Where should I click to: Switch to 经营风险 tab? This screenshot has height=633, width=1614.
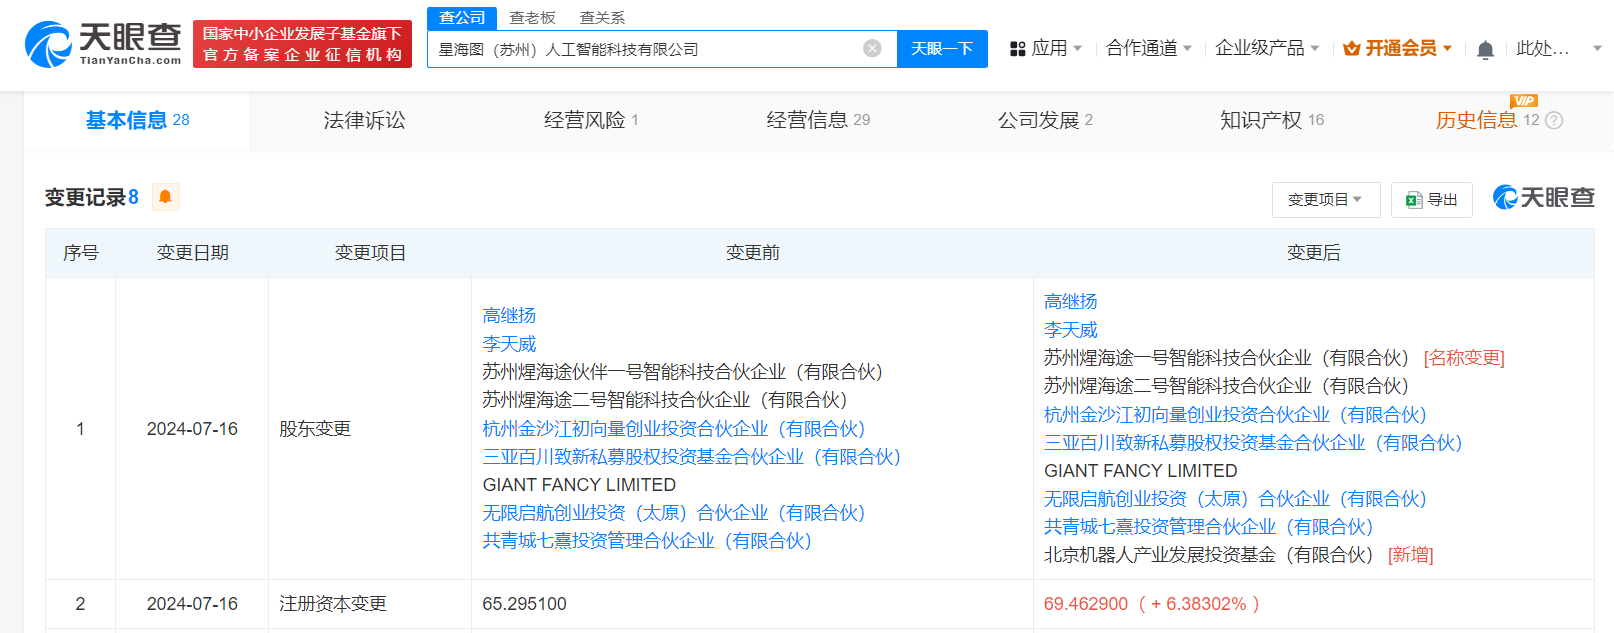[591, 121]
